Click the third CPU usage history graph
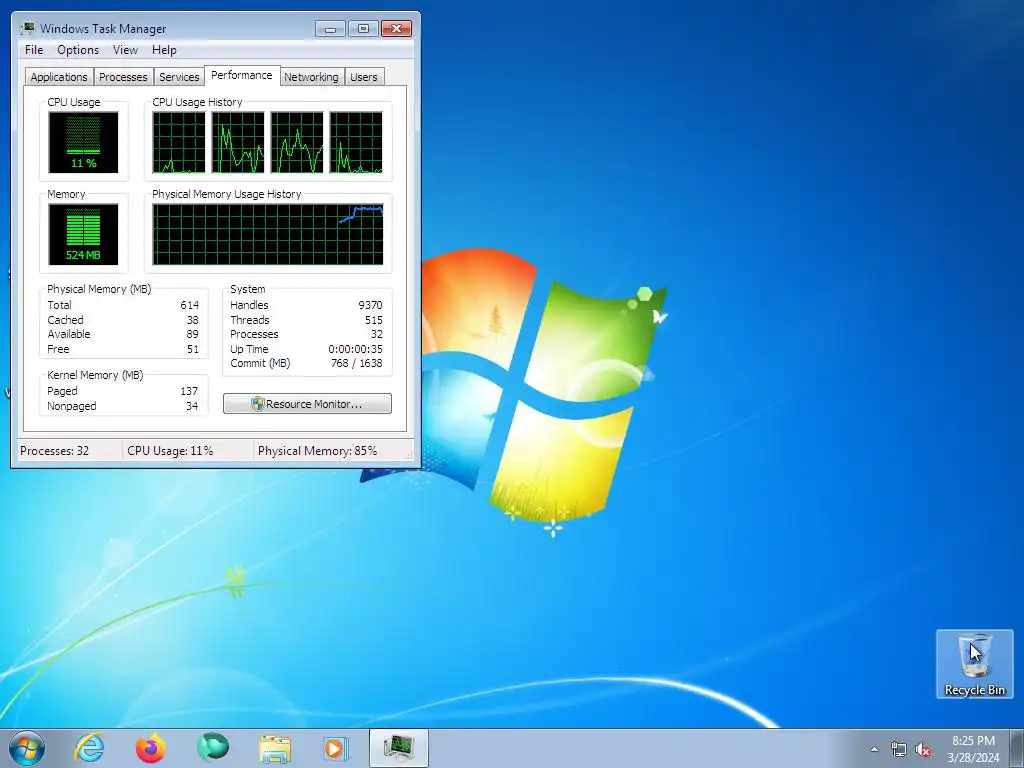The image size is (1024, 768). 297,142
